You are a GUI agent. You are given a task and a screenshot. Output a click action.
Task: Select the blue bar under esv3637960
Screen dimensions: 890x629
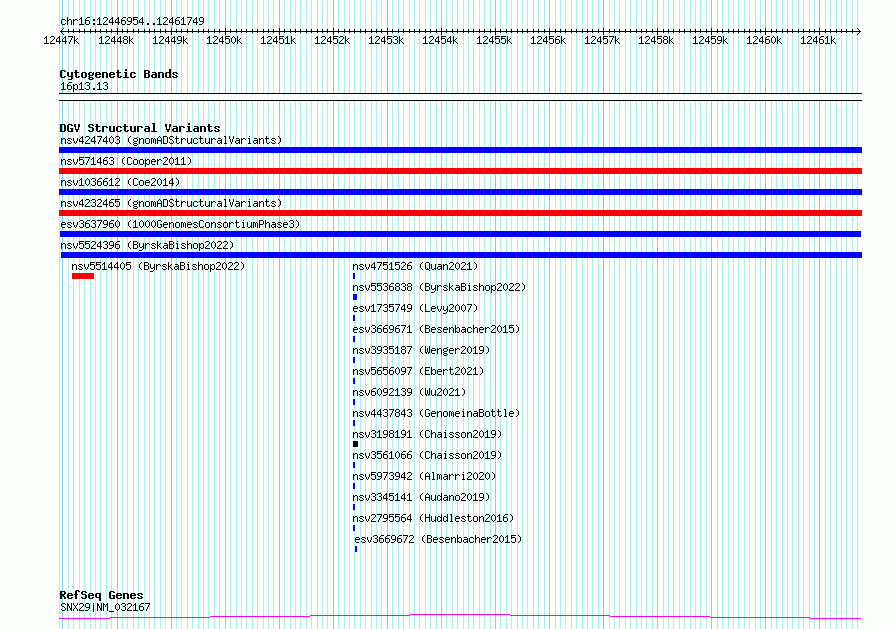pos(460,234)
